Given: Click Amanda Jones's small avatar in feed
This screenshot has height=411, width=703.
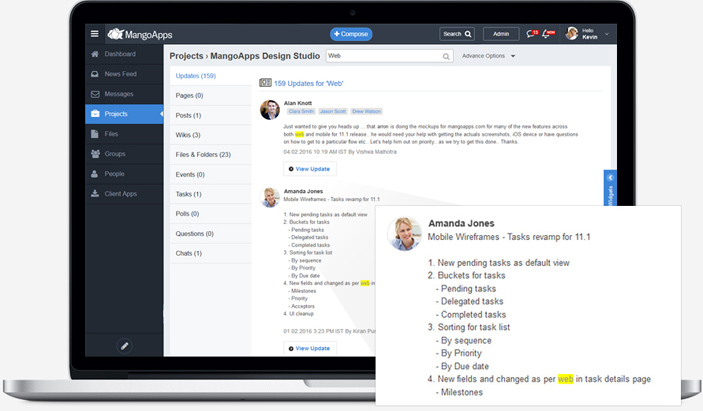Looking at the screenshot, I should 270,198.
